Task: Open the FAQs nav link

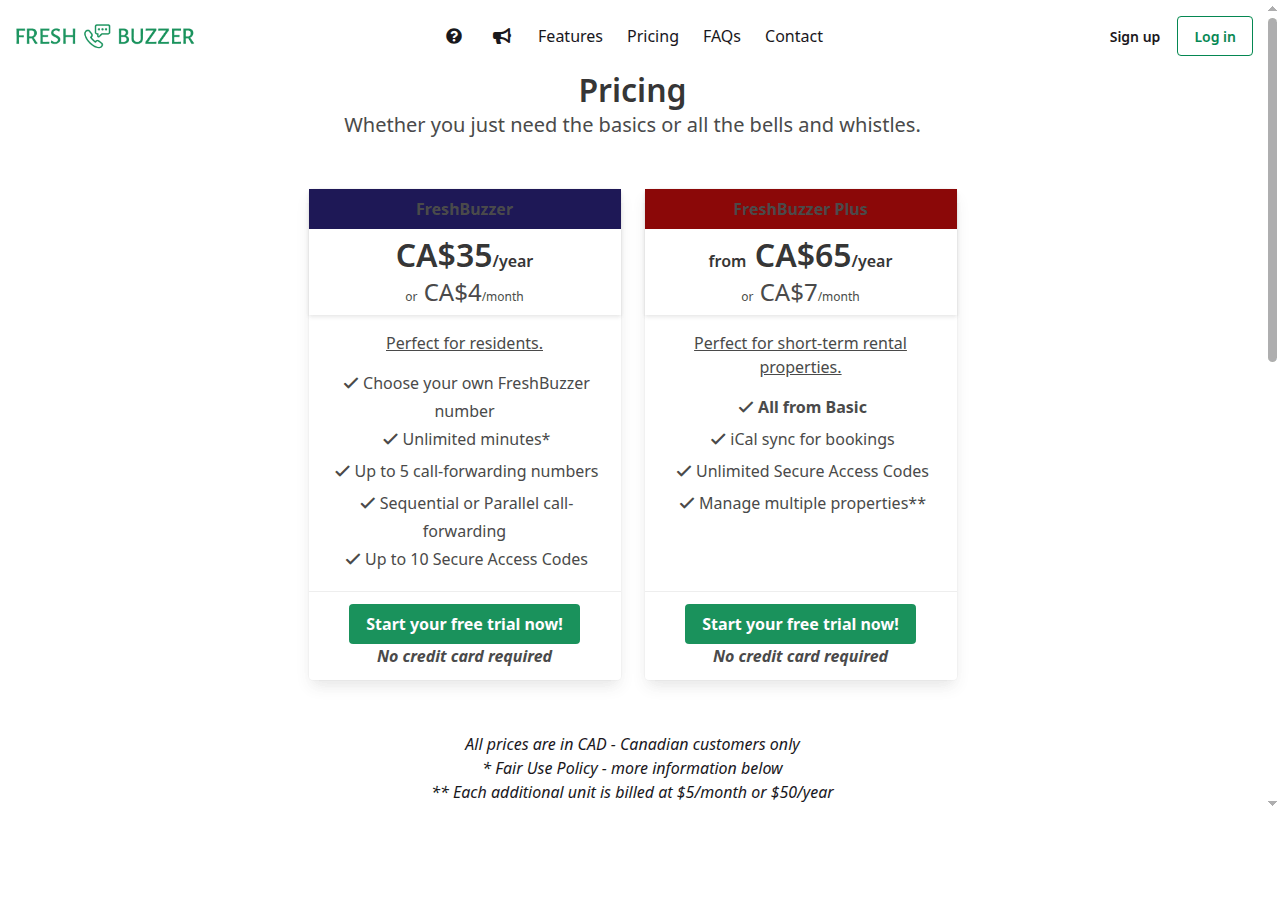Action: pos(722,36)
